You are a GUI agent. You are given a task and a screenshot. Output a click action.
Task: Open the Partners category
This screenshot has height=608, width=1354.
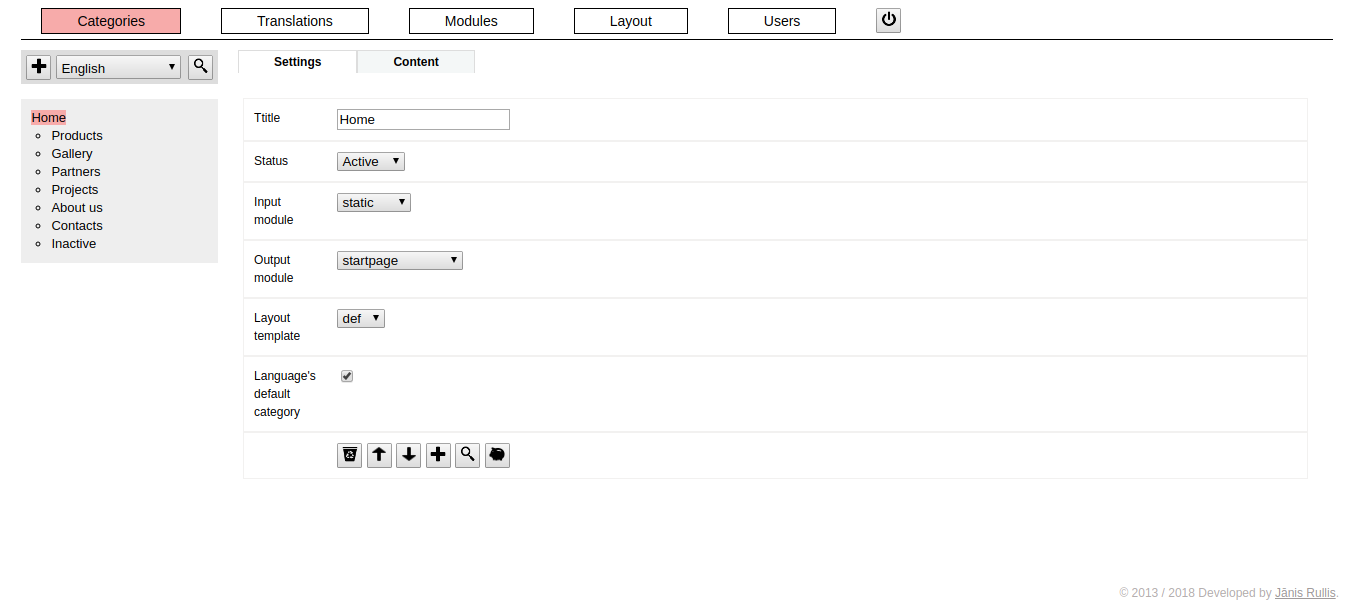click(76, 171)
